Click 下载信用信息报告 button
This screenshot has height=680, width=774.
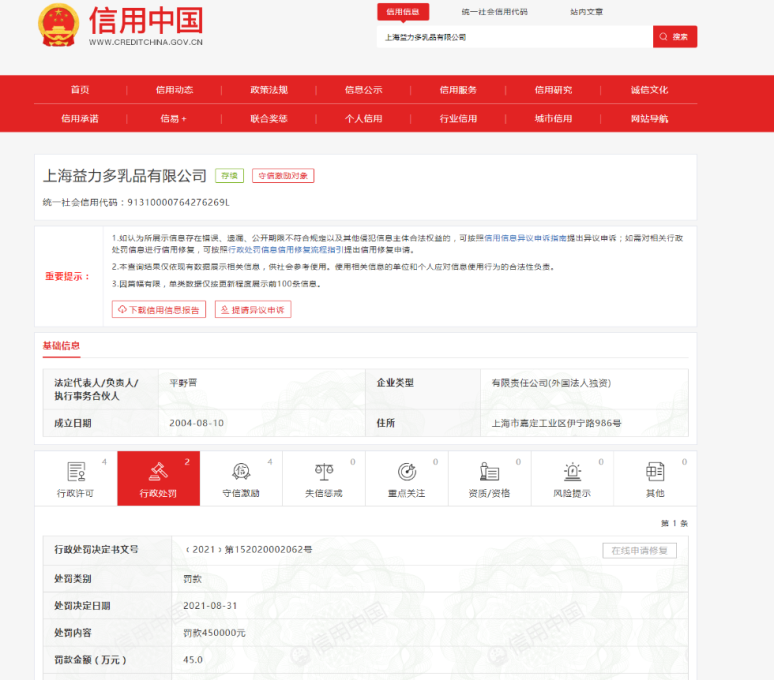(159, 309)
